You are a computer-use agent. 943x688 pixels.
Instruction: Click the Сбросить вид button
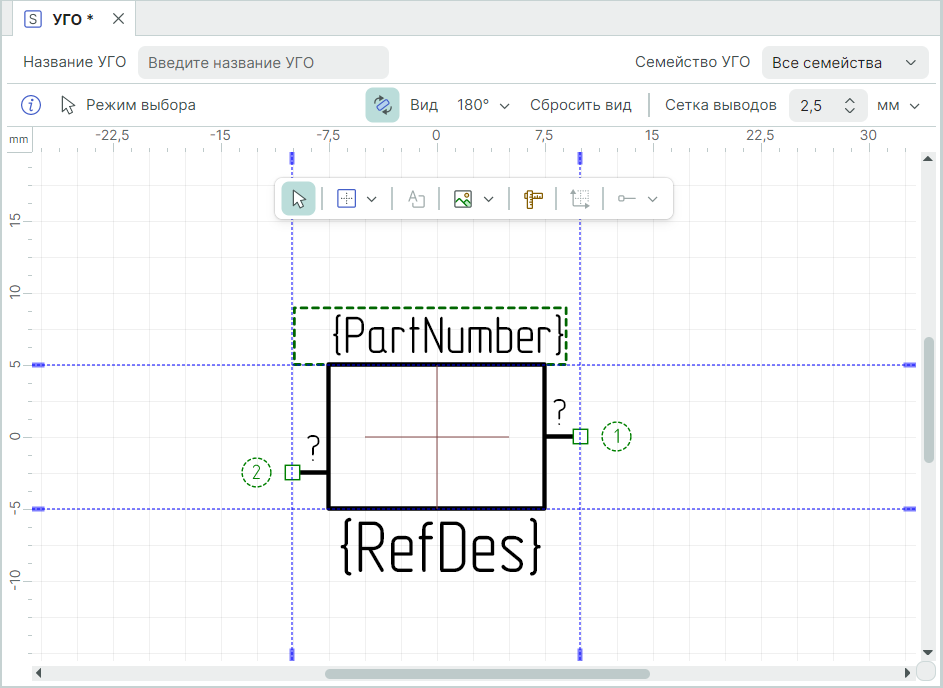pyautogui.click(x=580, y=105)
